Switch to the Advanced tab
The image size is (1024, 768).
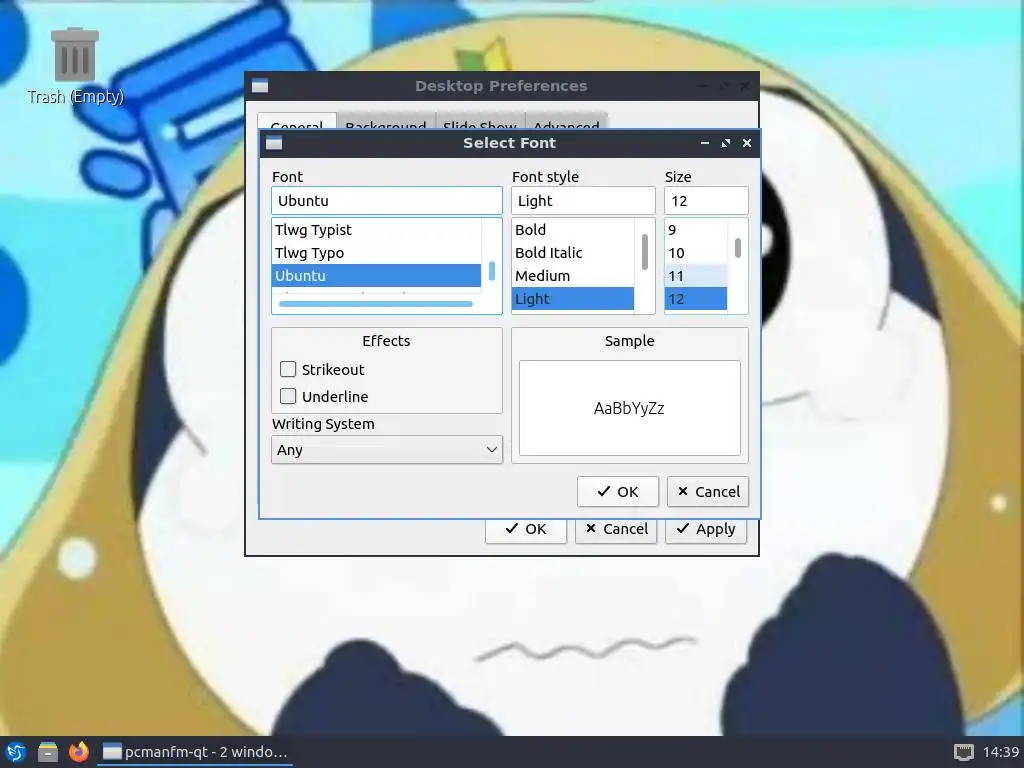pos(566,122)
